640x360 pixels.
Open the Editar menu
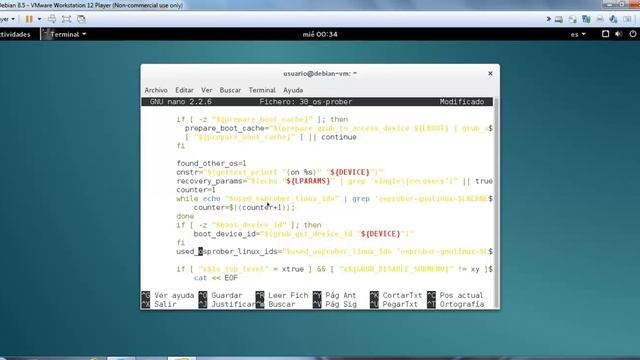coord(184,90)
